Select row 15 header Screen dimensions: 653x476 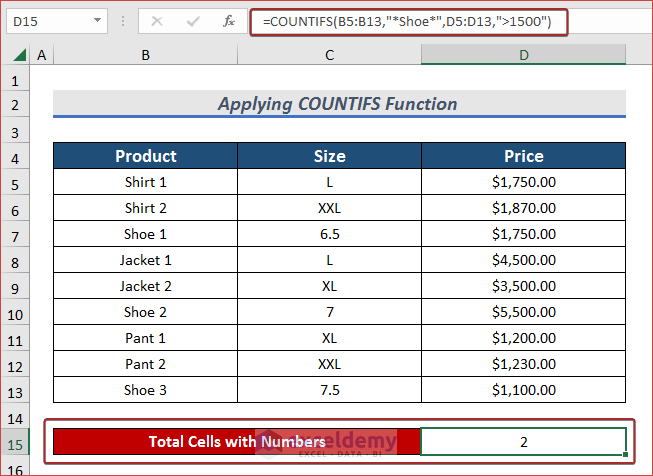pos(16,443)
